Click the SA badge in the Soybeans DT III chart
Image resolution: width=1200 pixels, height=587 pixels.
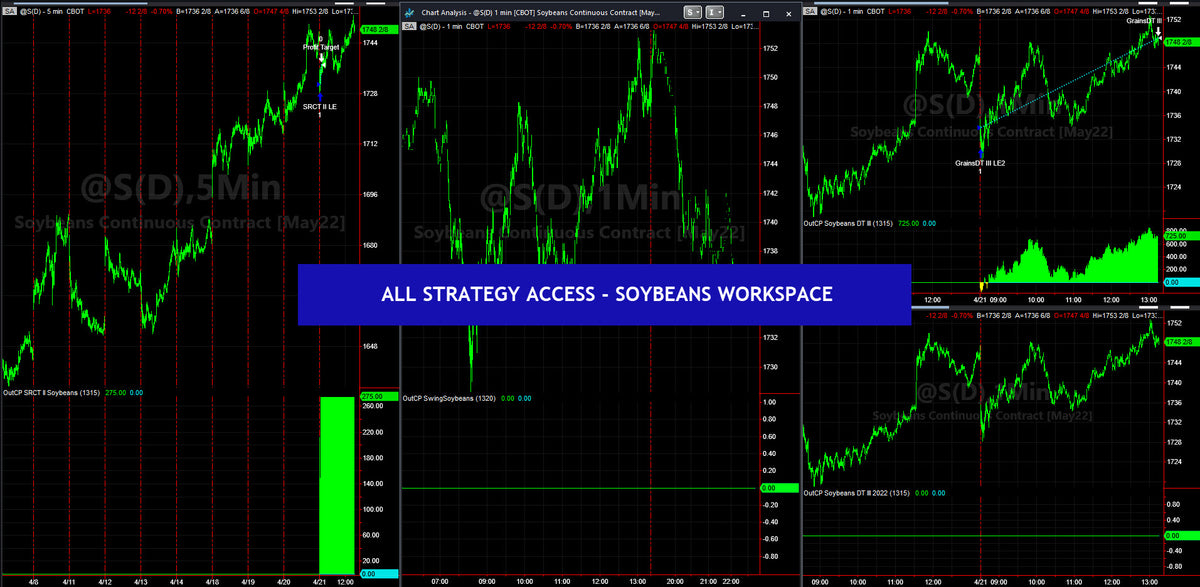click(811, 9)
